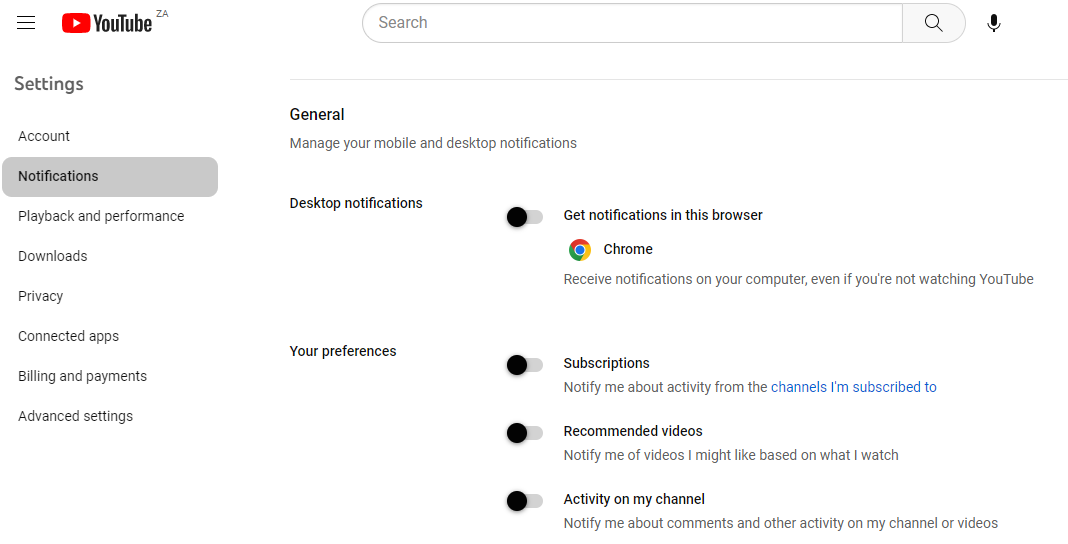The height and width of the screenshot is (544, 1068).
Task: Select the Notifications settings item
Action: click(x=110, y=176)
